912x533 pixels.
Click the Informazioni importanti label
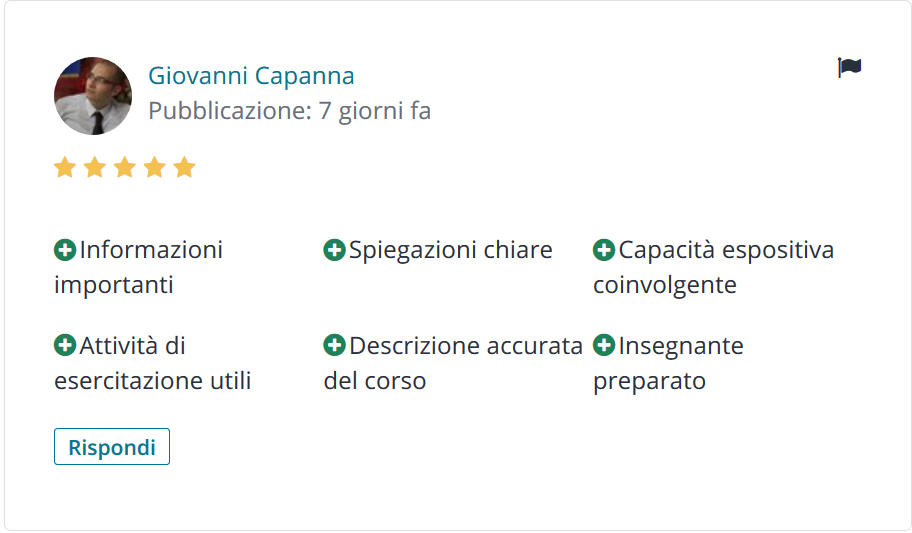coord(138,267)
